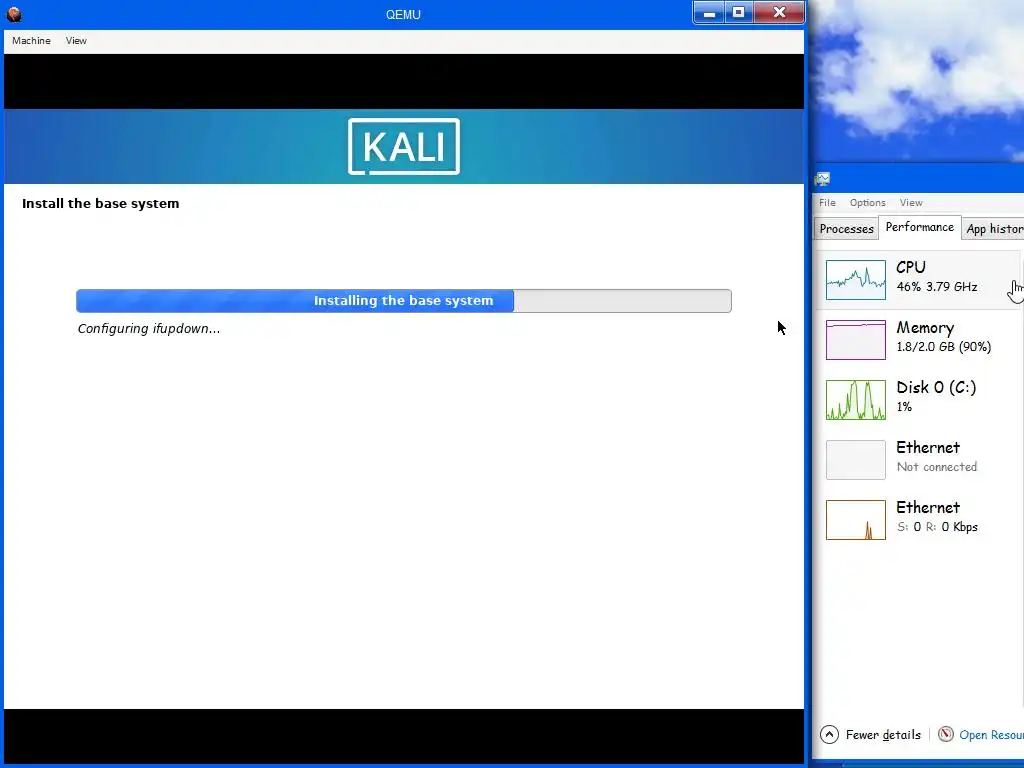Select the Not connected Ethernet graph thumbnail
The image size is (1024, 768).
coord(856,460)
